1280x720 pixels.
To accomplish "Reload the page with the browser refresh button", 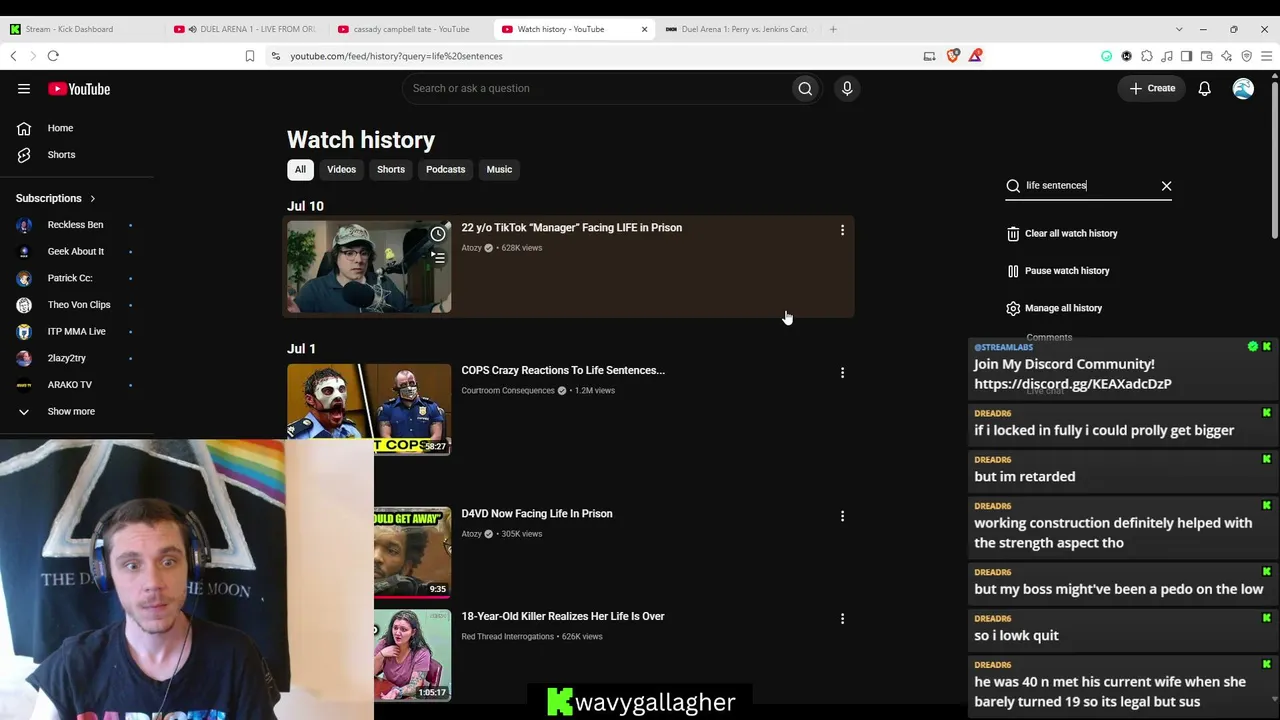I will pos(53,56).
